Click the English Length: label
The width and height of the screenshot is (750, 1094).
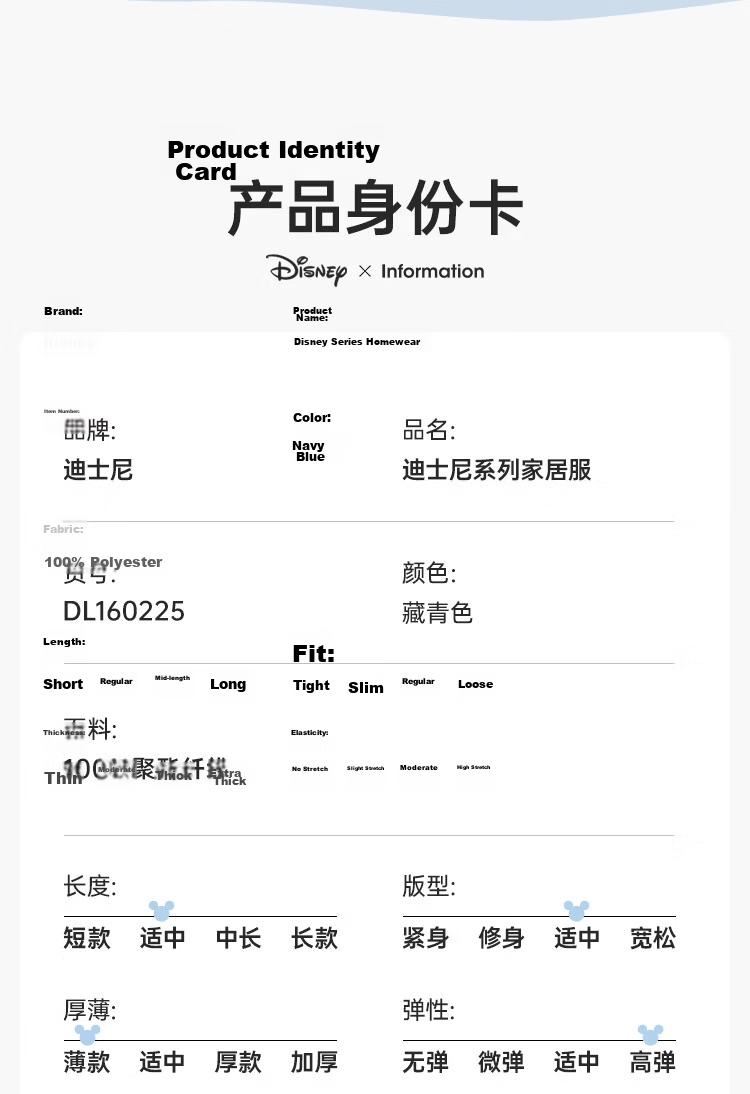tap(64, 642)
